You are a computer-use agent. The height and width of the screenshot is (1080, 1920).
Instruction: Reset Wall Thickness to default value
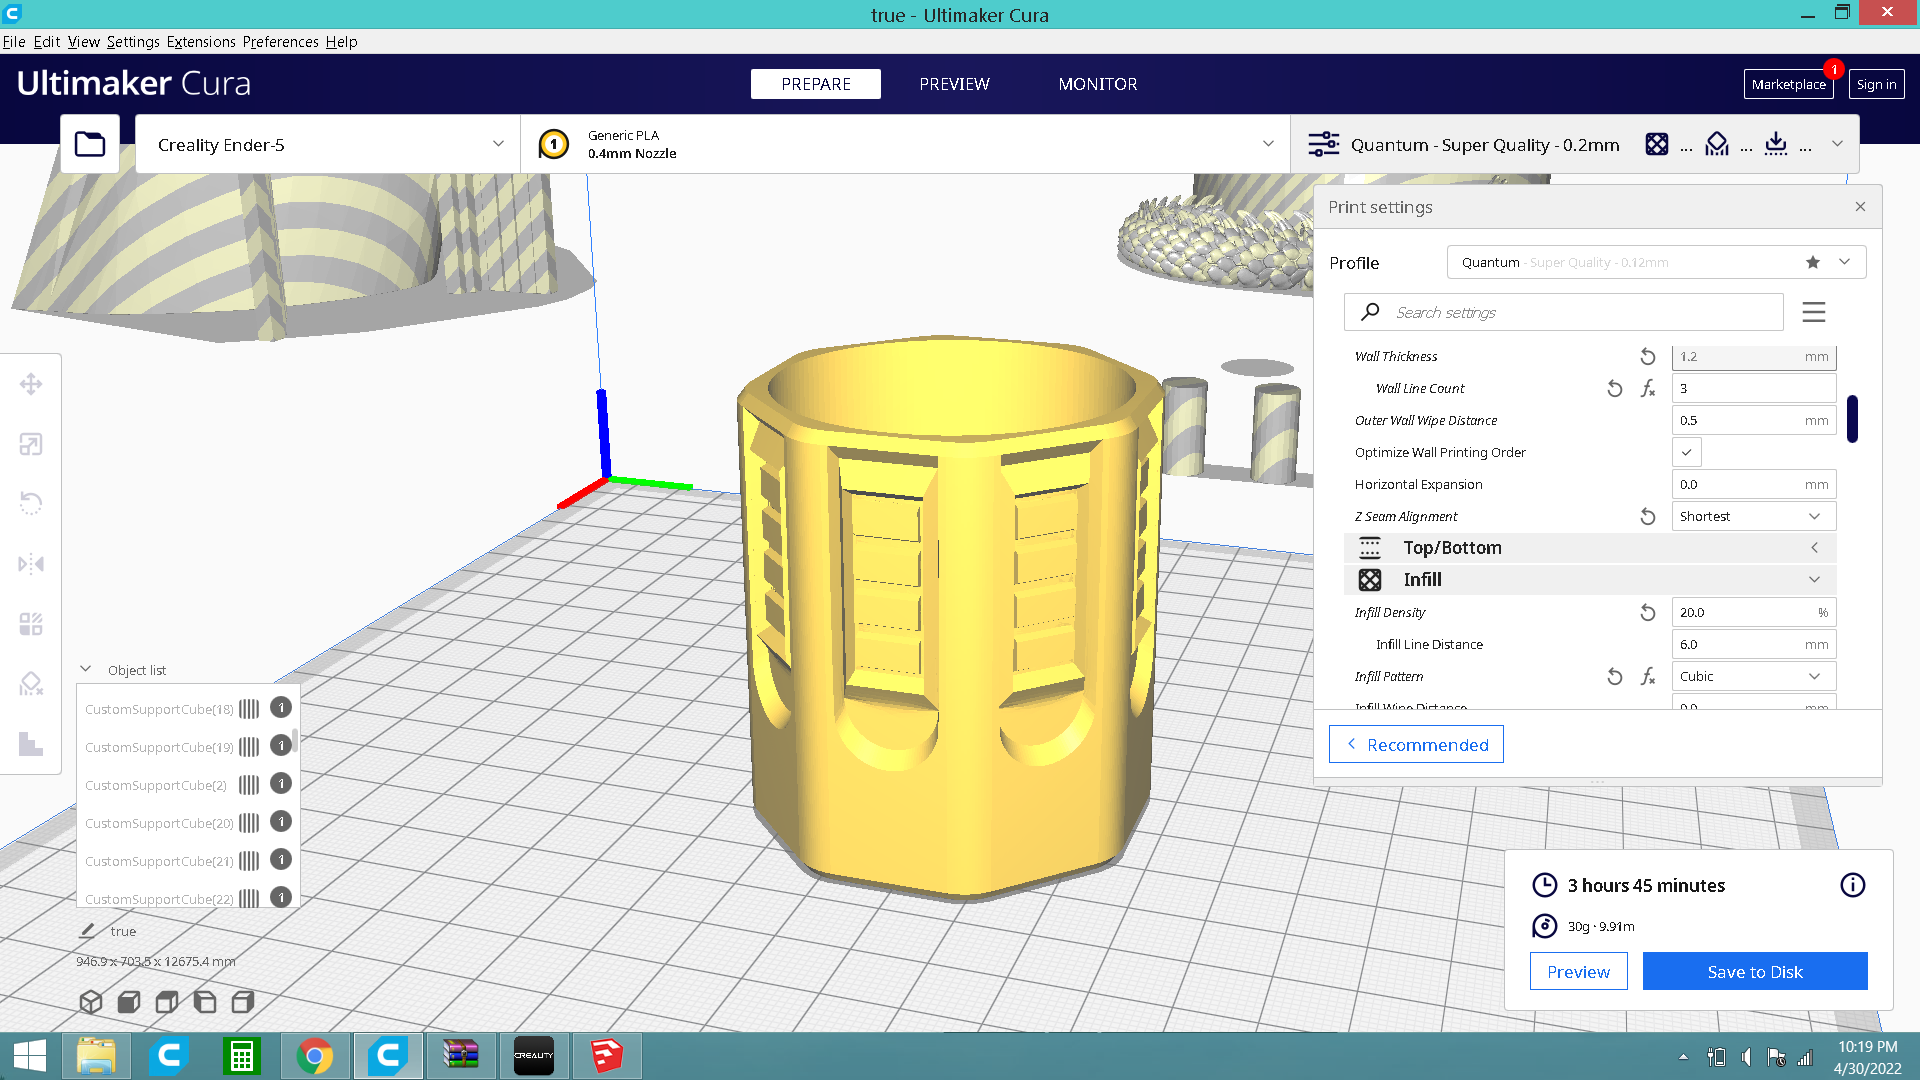[1648, 357]
